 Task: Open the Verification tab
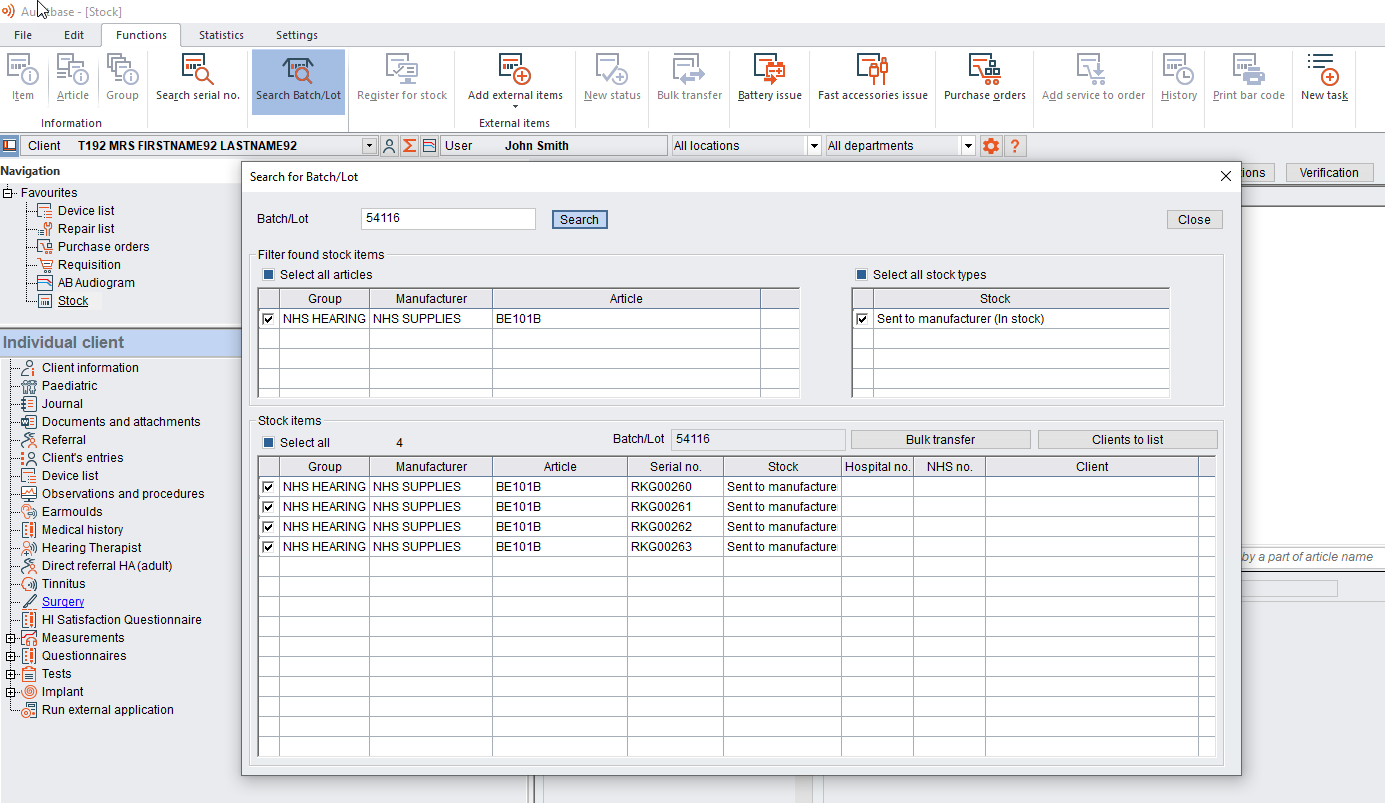[x=1329, y=173]
